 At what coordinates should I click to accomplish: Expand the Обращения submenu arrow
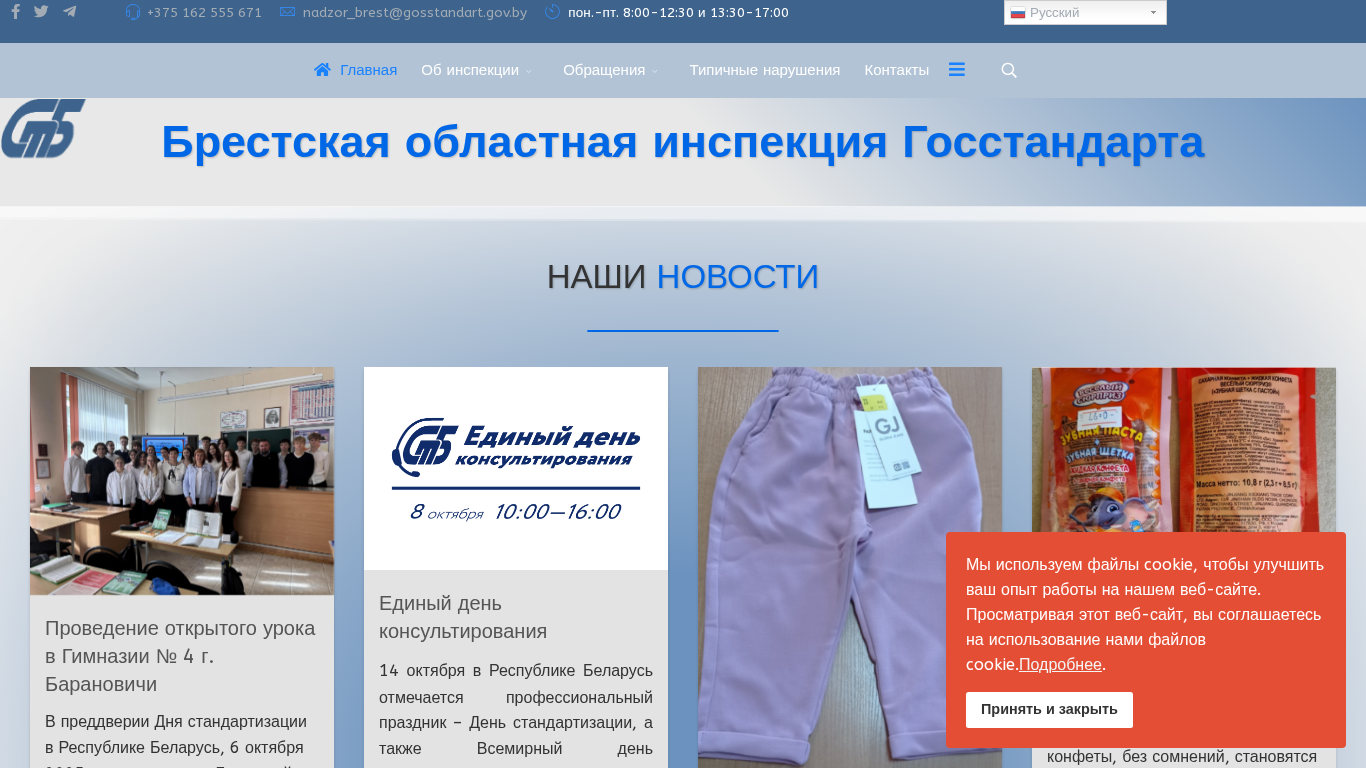tap(655, 71)
